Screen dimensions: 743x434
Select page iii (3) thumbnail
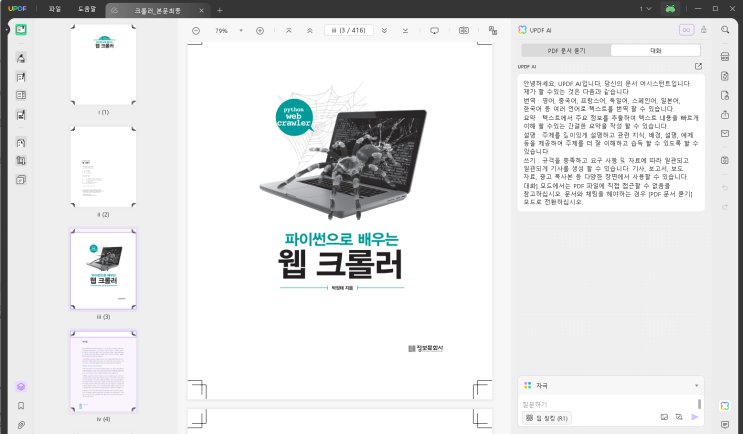[103, 269]
